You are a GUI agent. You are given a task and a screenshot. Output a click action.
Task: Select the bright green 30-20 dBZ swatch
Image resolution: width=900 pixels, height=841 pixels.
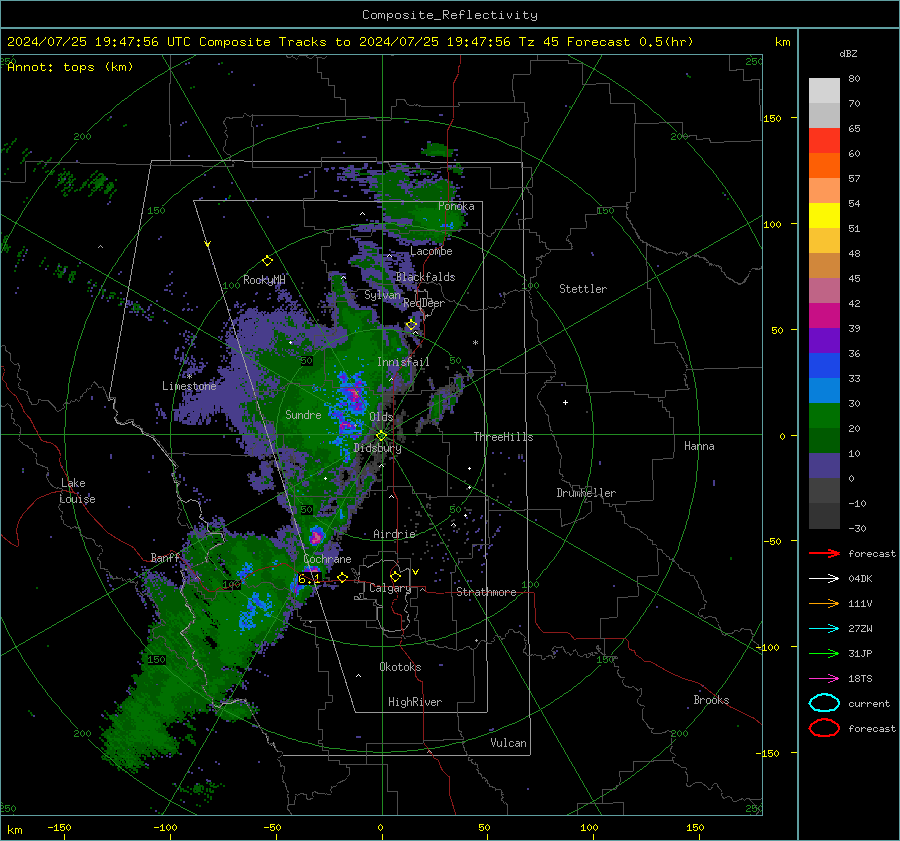coord(824,415)
